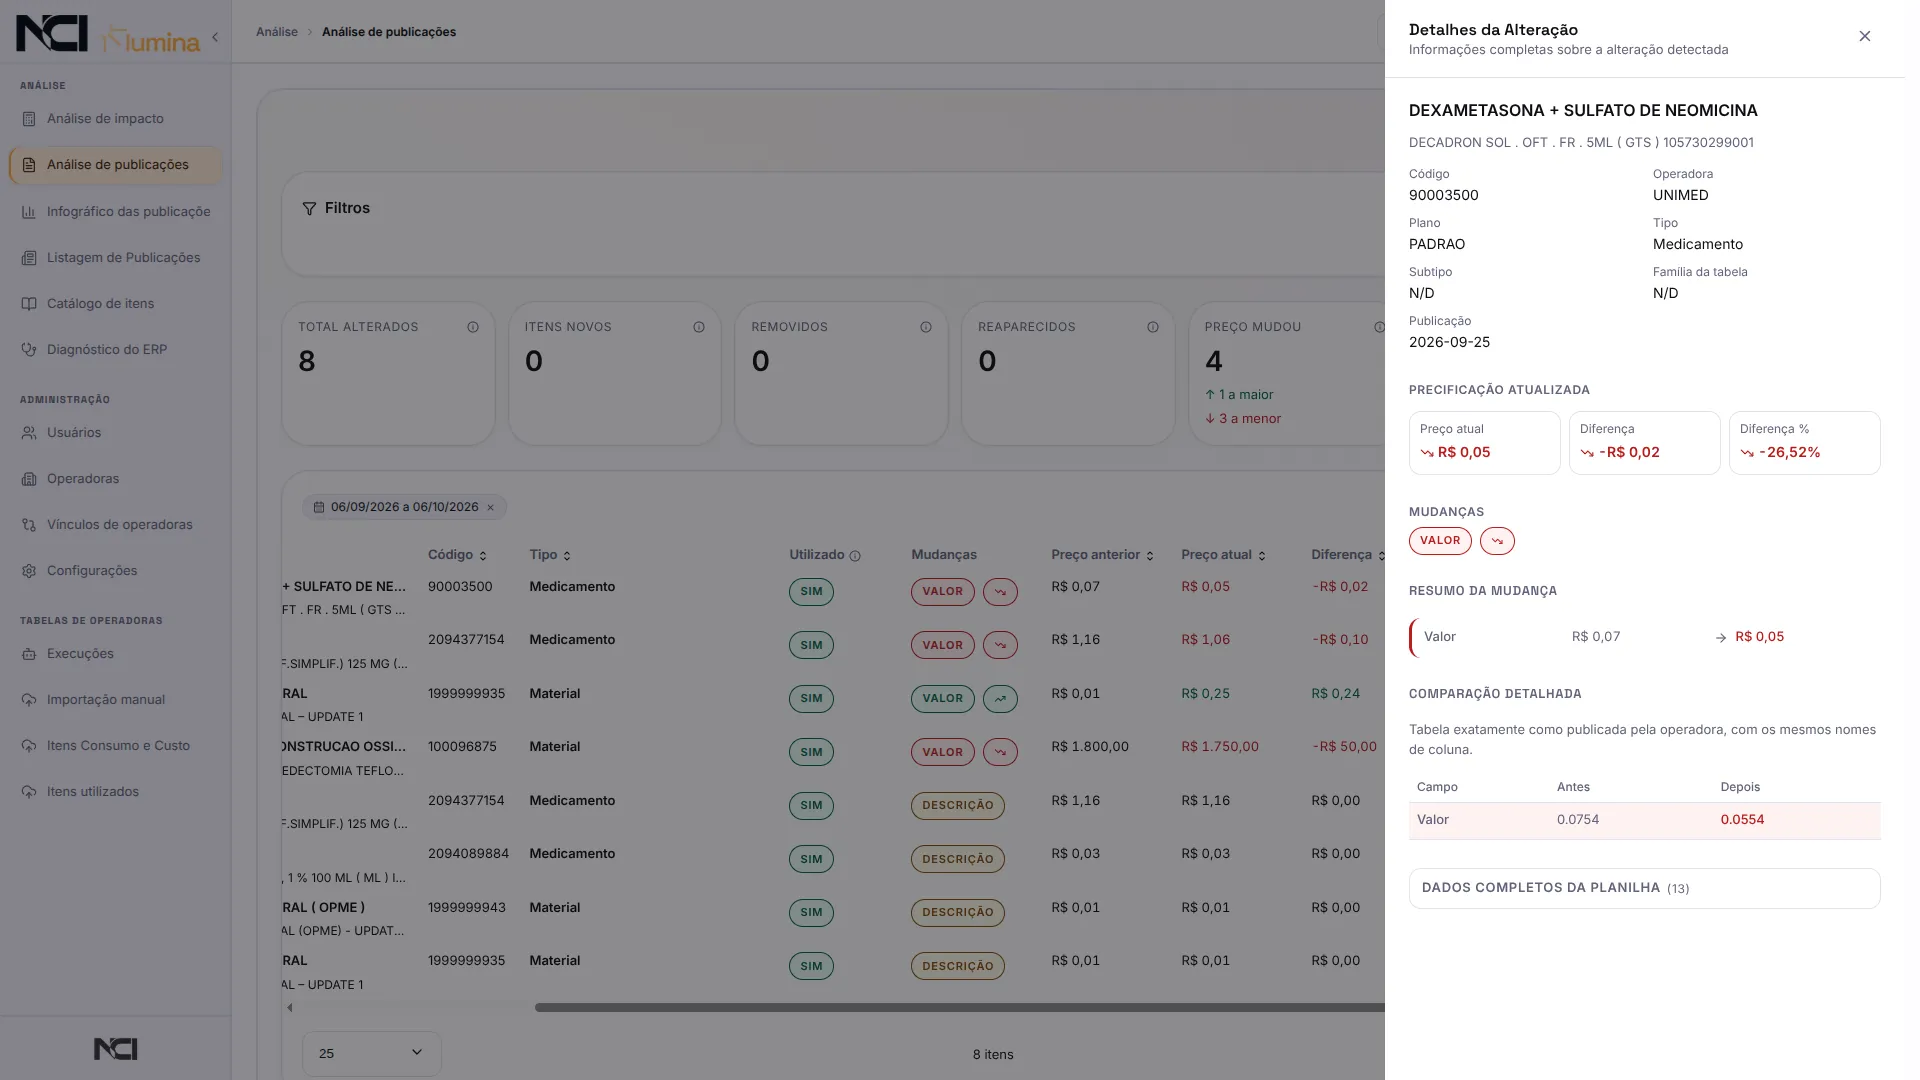Open Infográfico das publicações in the sidebar

115,212
